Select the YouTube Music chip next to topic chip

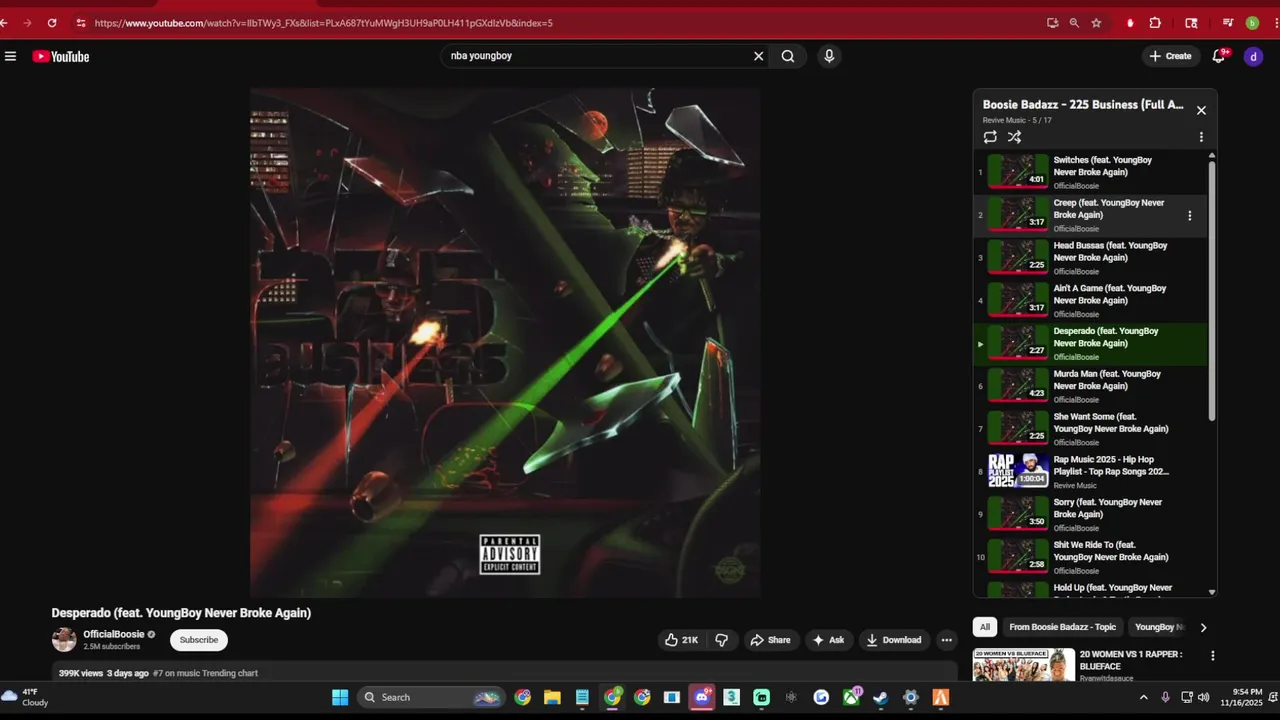(x=1158, y=627)
